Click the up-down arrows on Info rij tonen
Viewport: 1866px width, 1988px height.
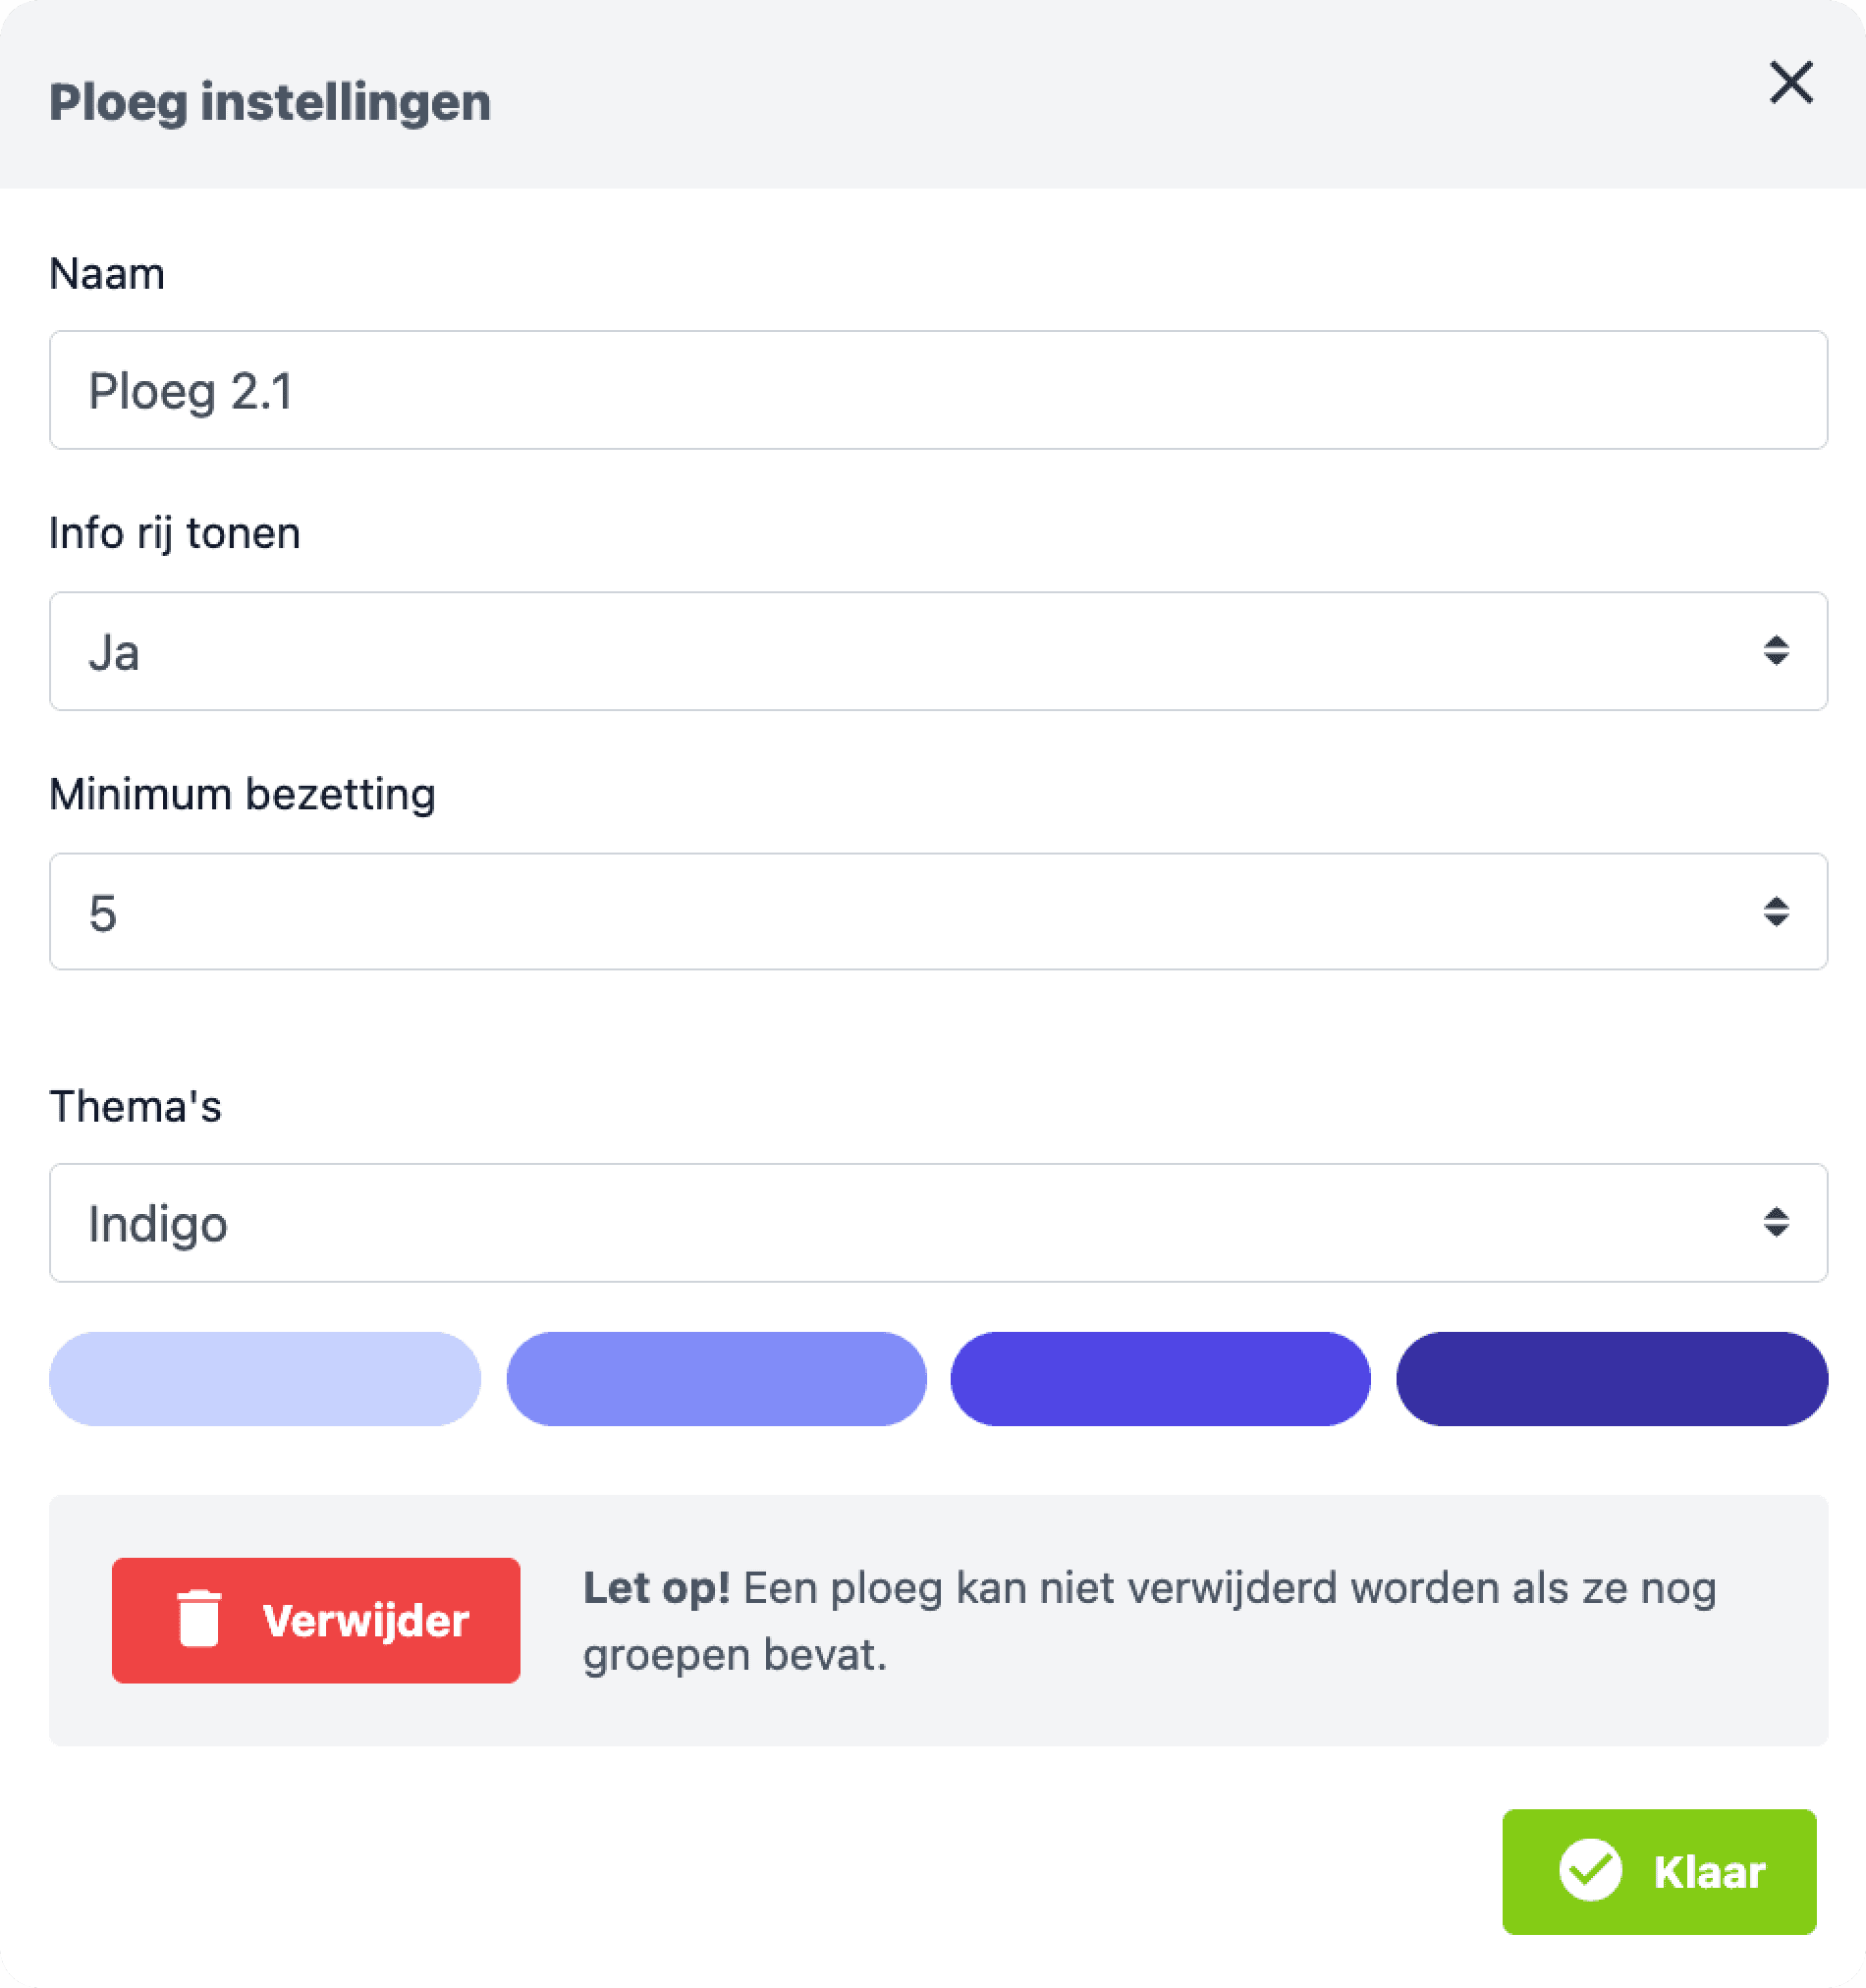click(x=1777, y=651)
